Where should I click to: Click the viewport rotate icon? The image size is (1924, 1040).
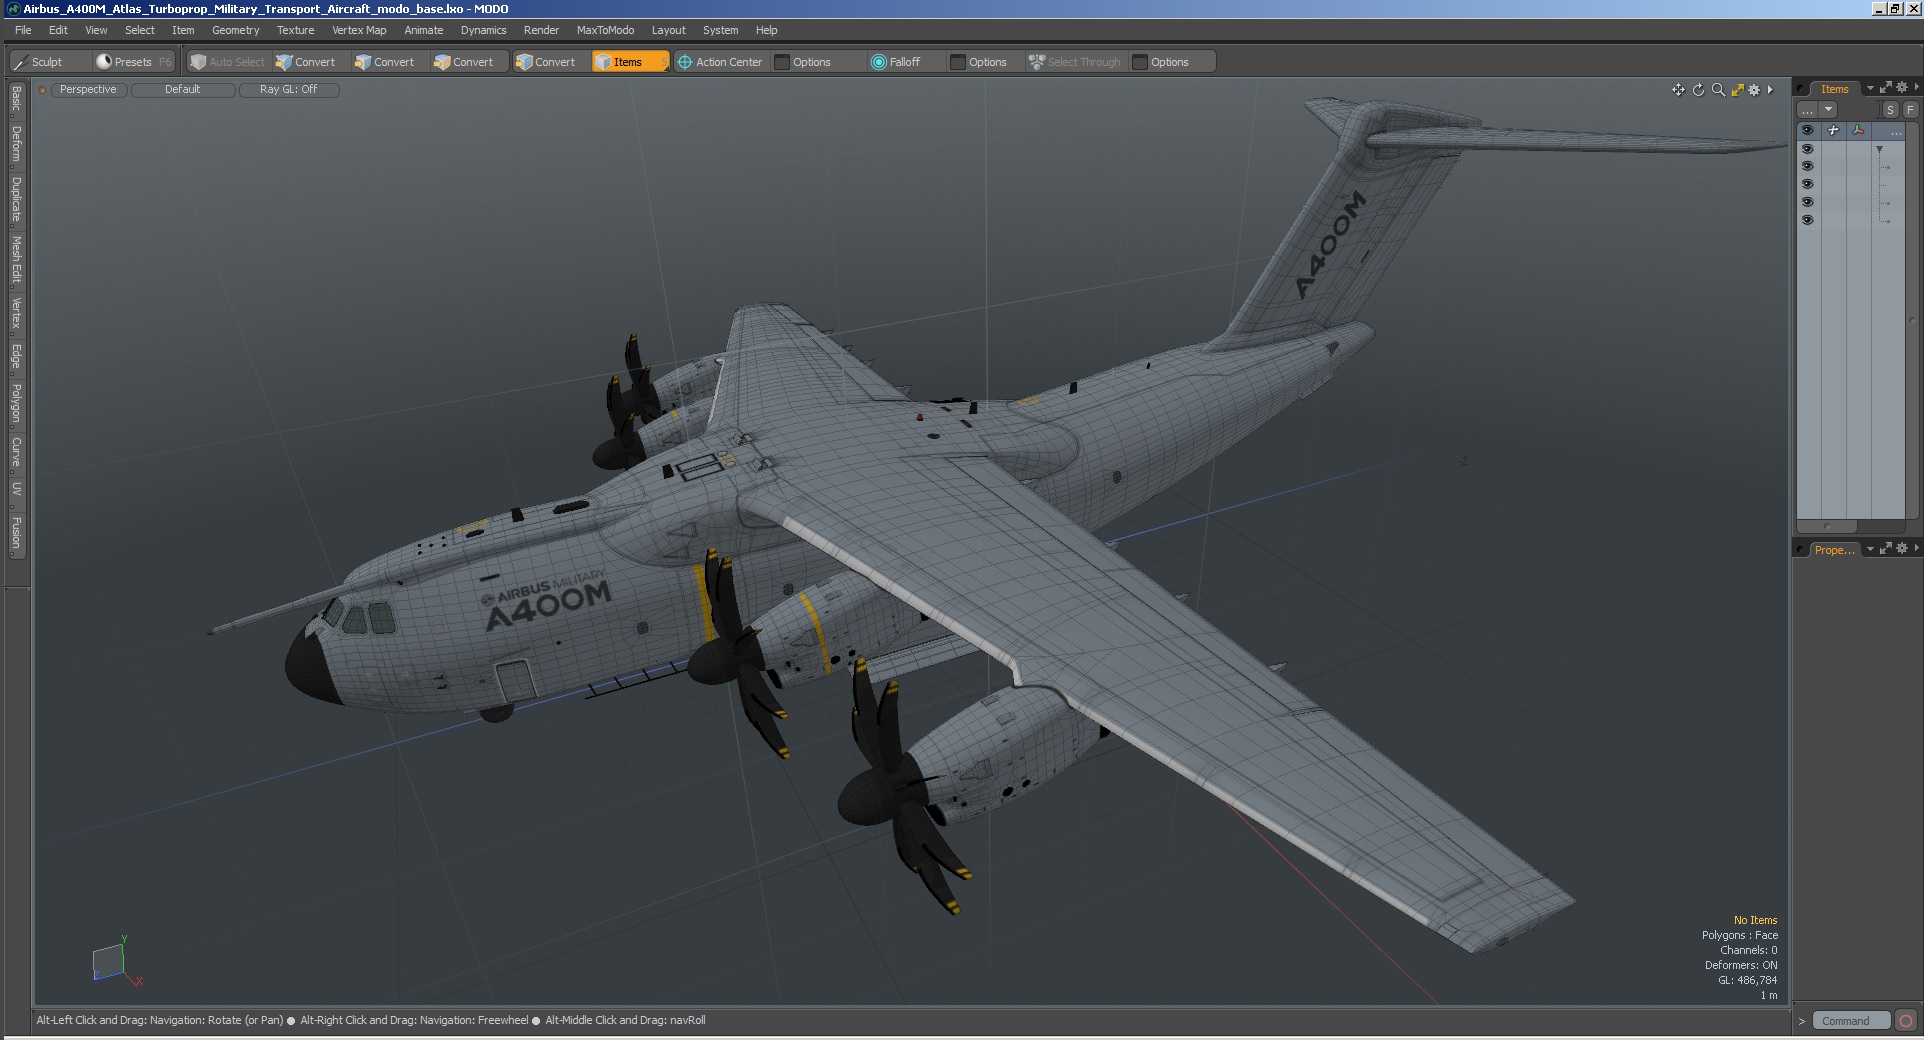click(1698, 90)
